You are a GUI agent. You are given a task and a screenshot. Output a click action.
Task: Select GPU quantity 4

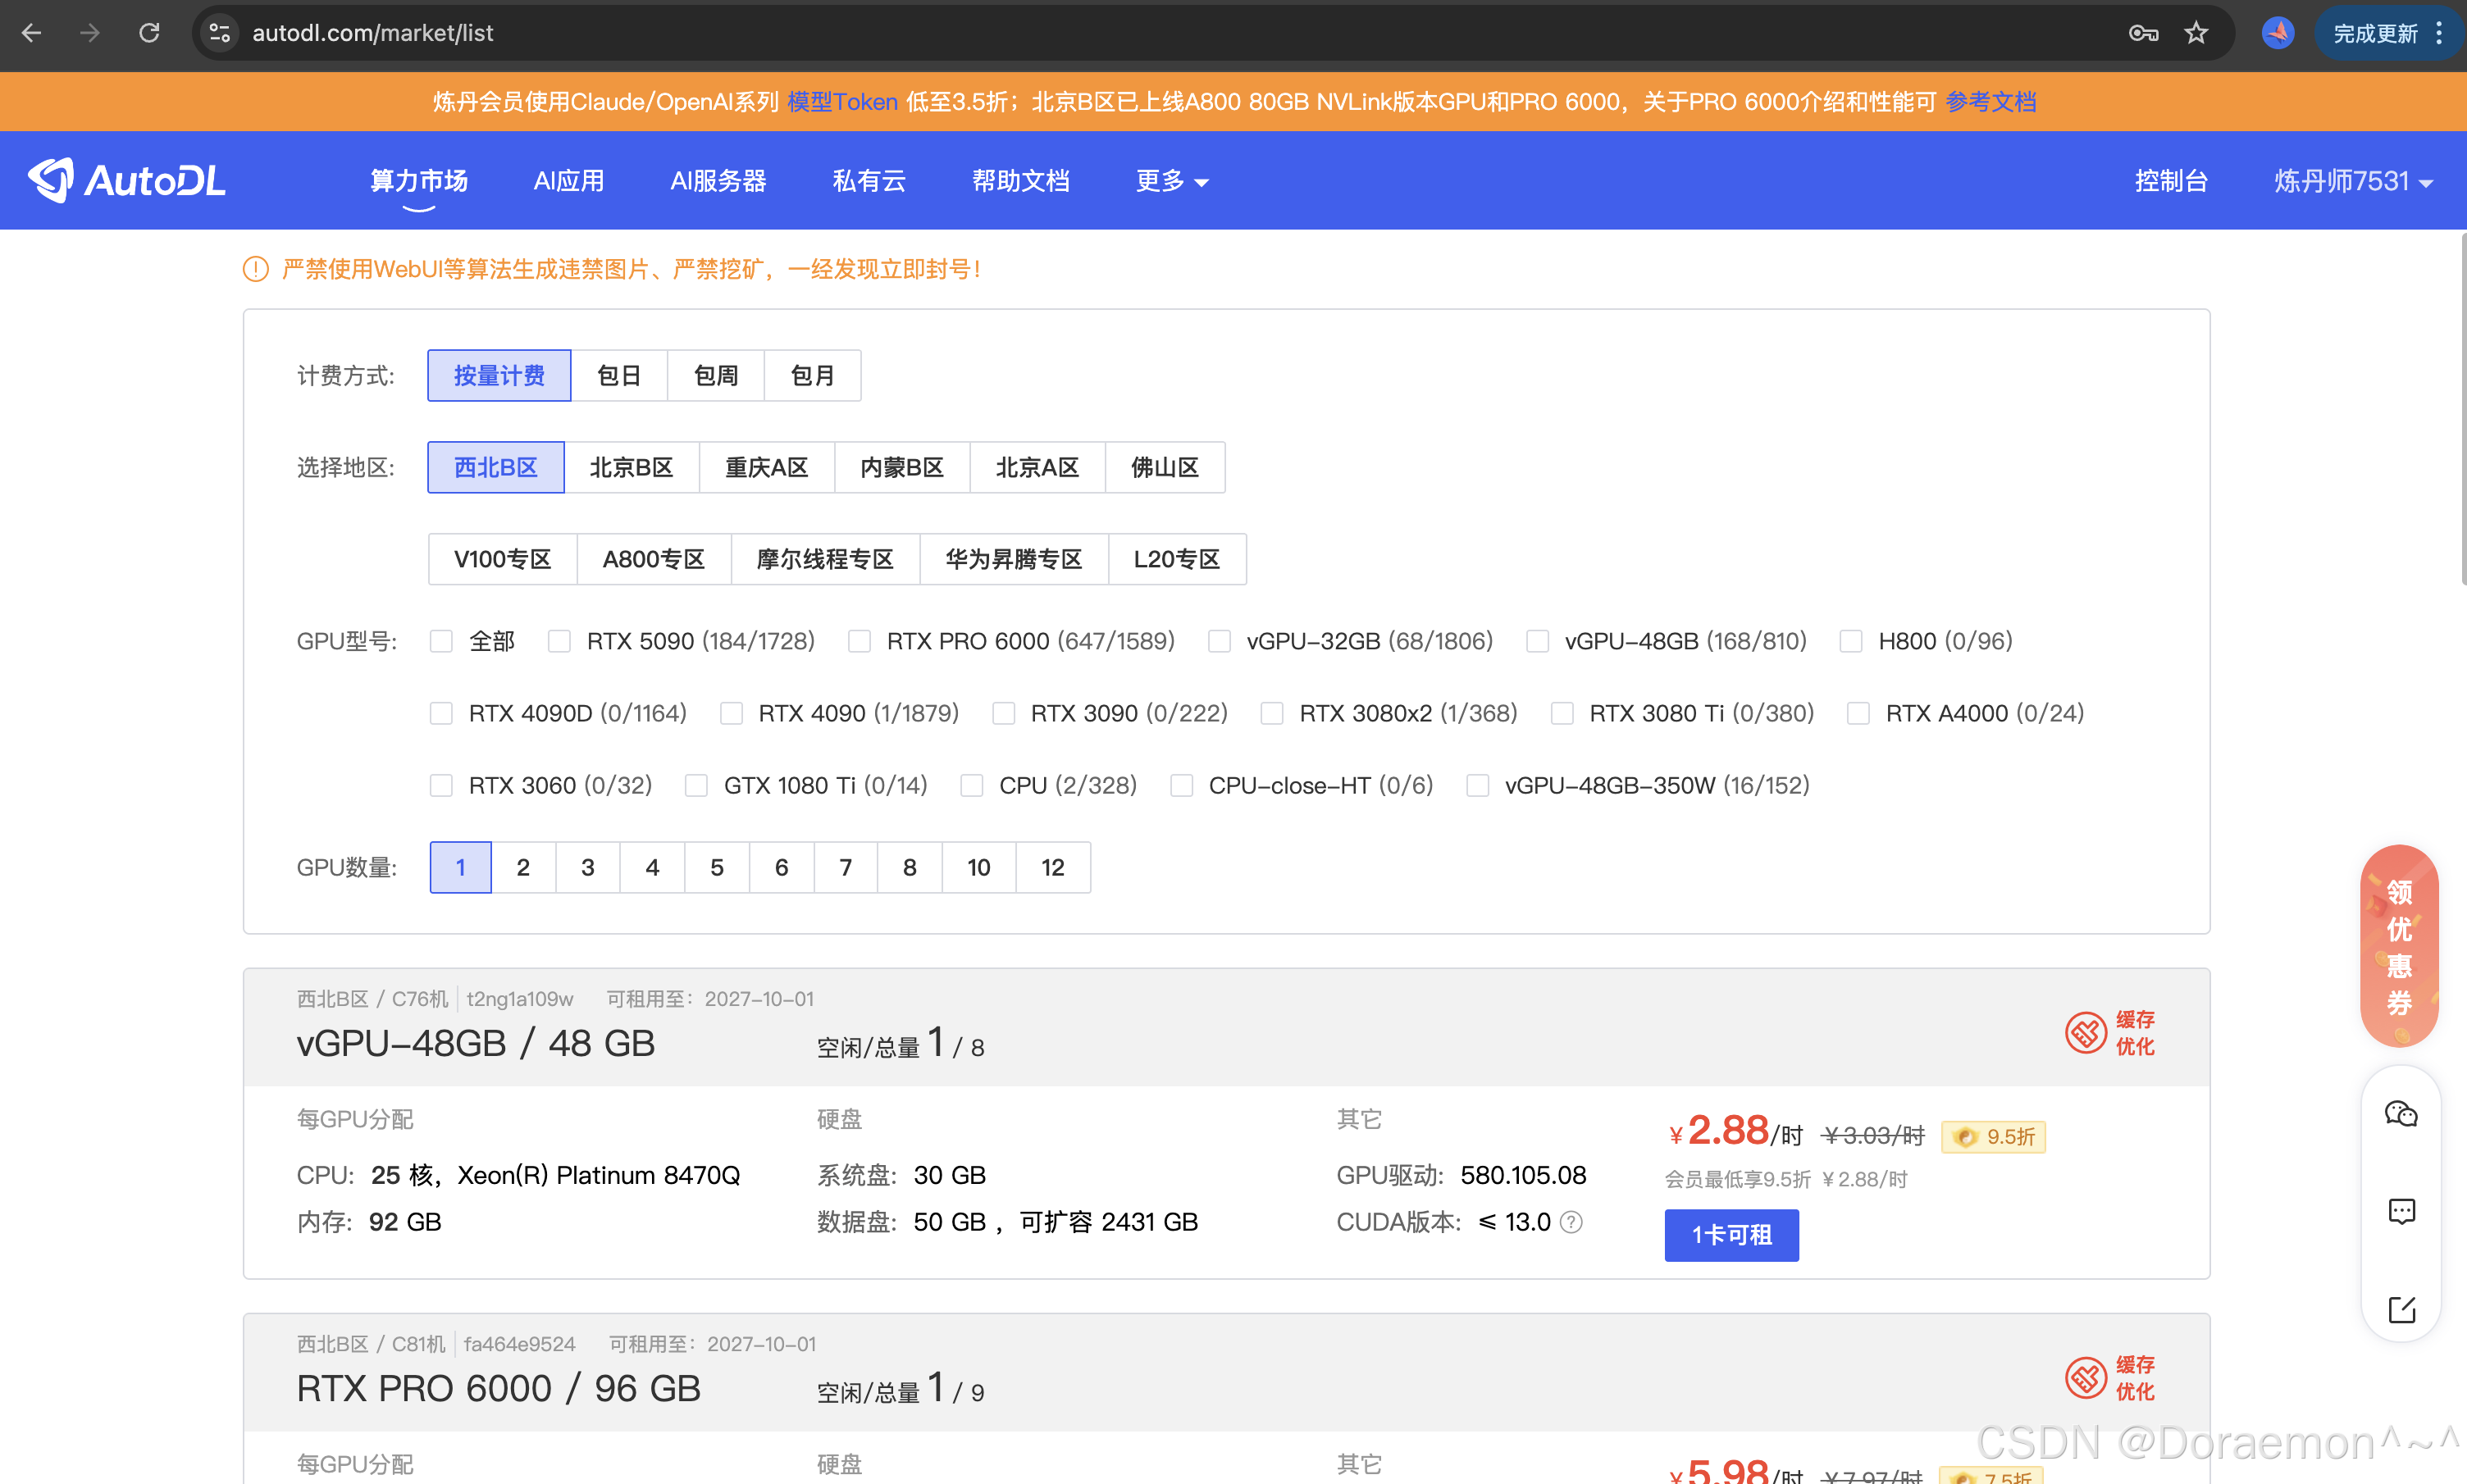(x=652, y=867)
